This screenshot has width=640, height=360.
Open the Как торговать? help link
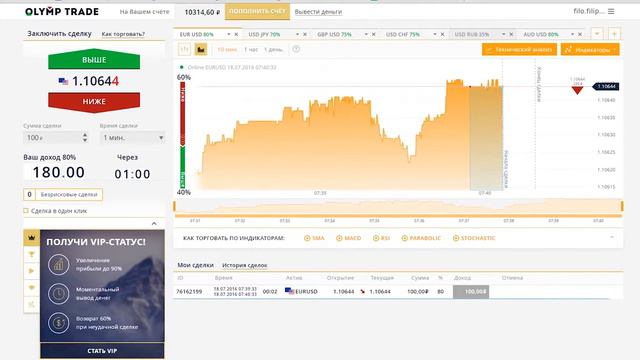pyautogui.click(x=123, y=34)
